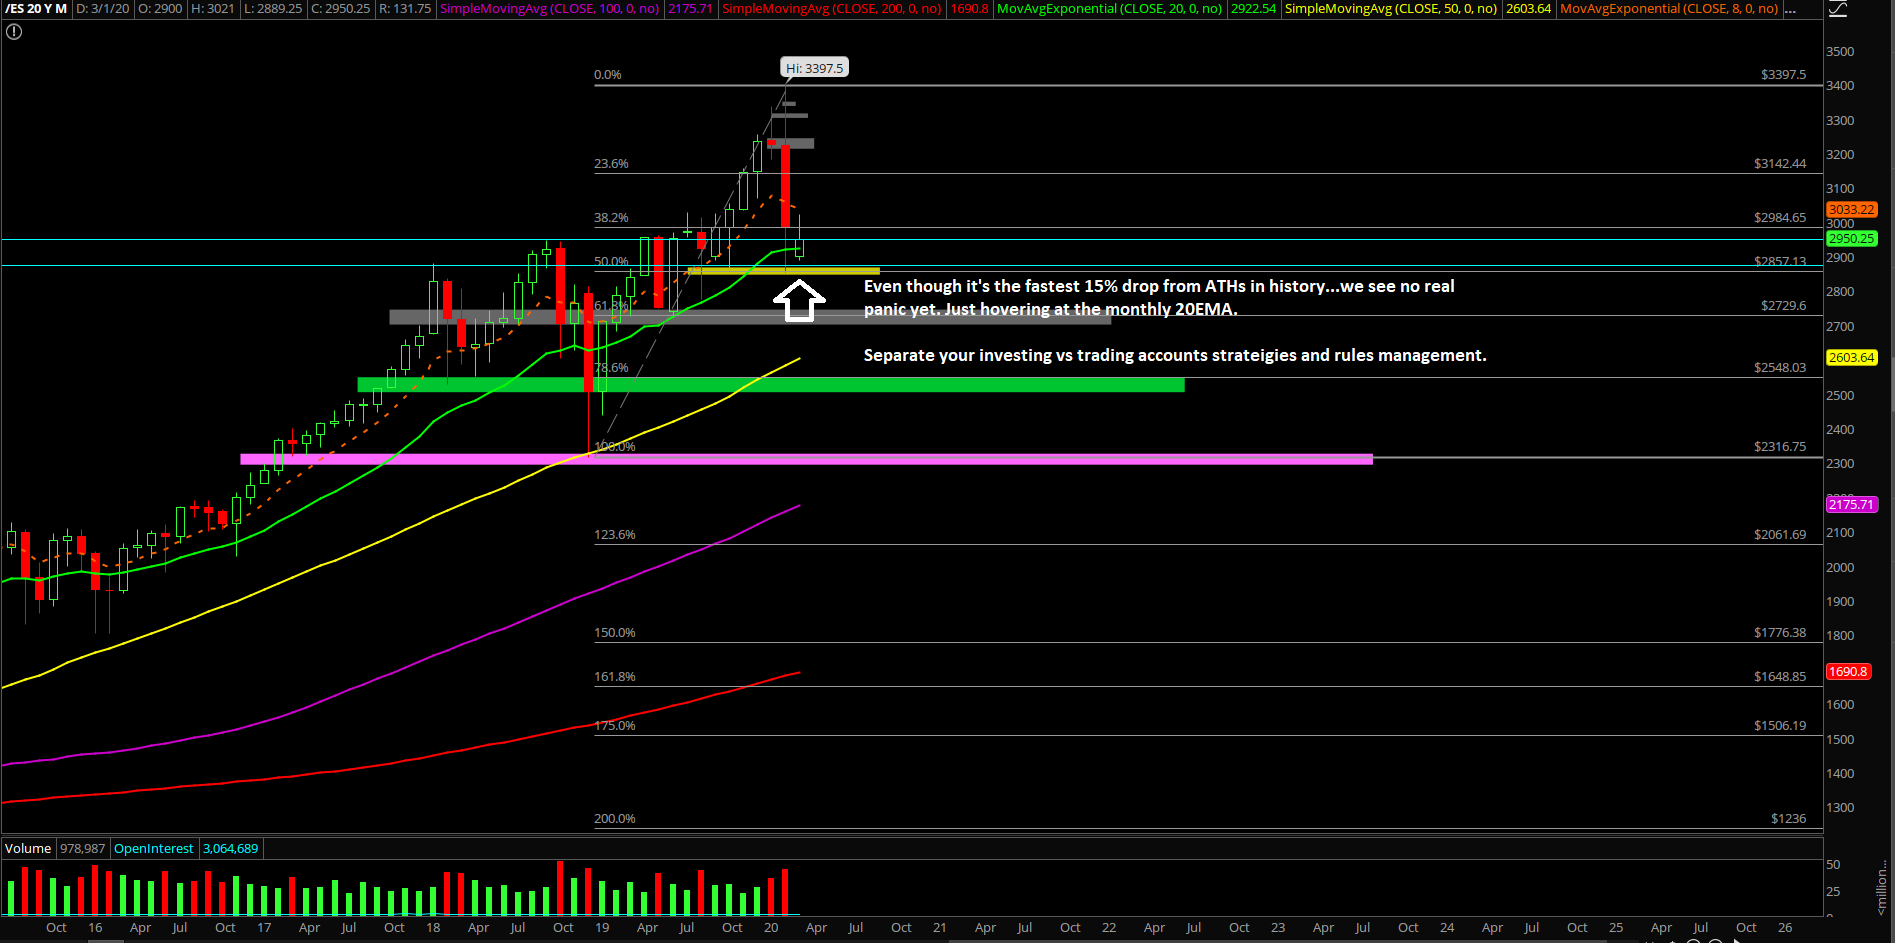
Task: Click the year 20 time axis label
Action: click(771, 928)
